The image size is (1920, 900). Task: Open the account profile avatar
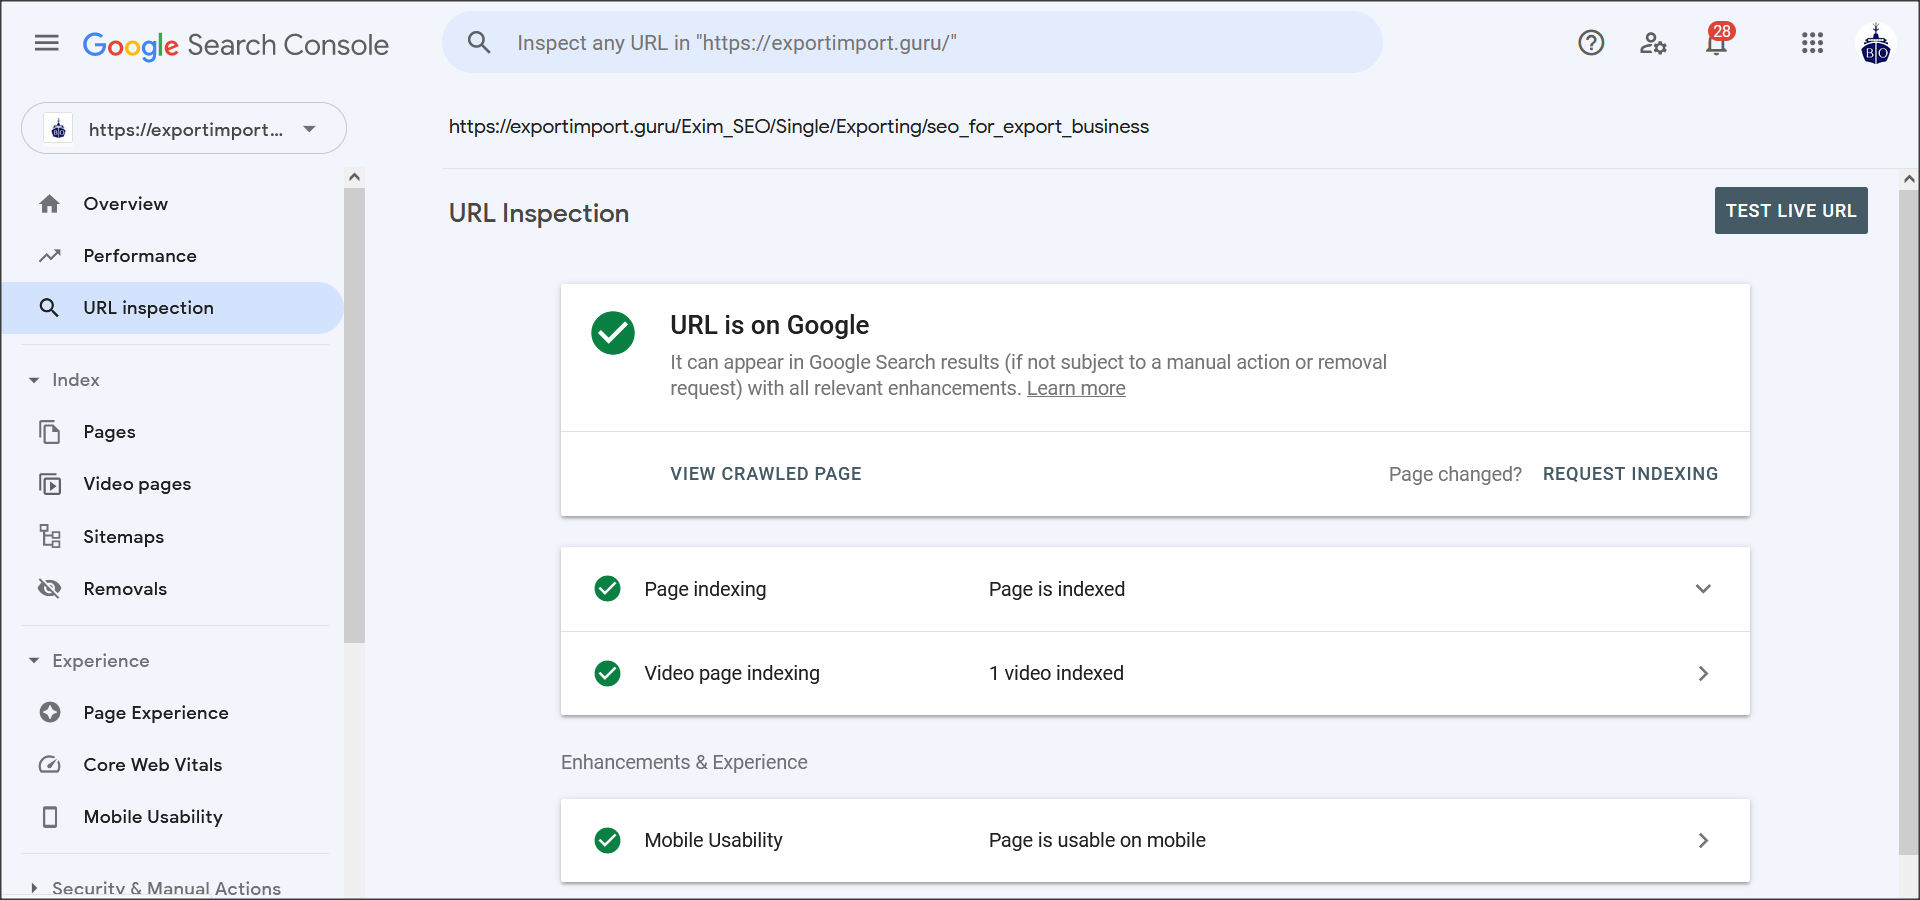[1876, 44]
